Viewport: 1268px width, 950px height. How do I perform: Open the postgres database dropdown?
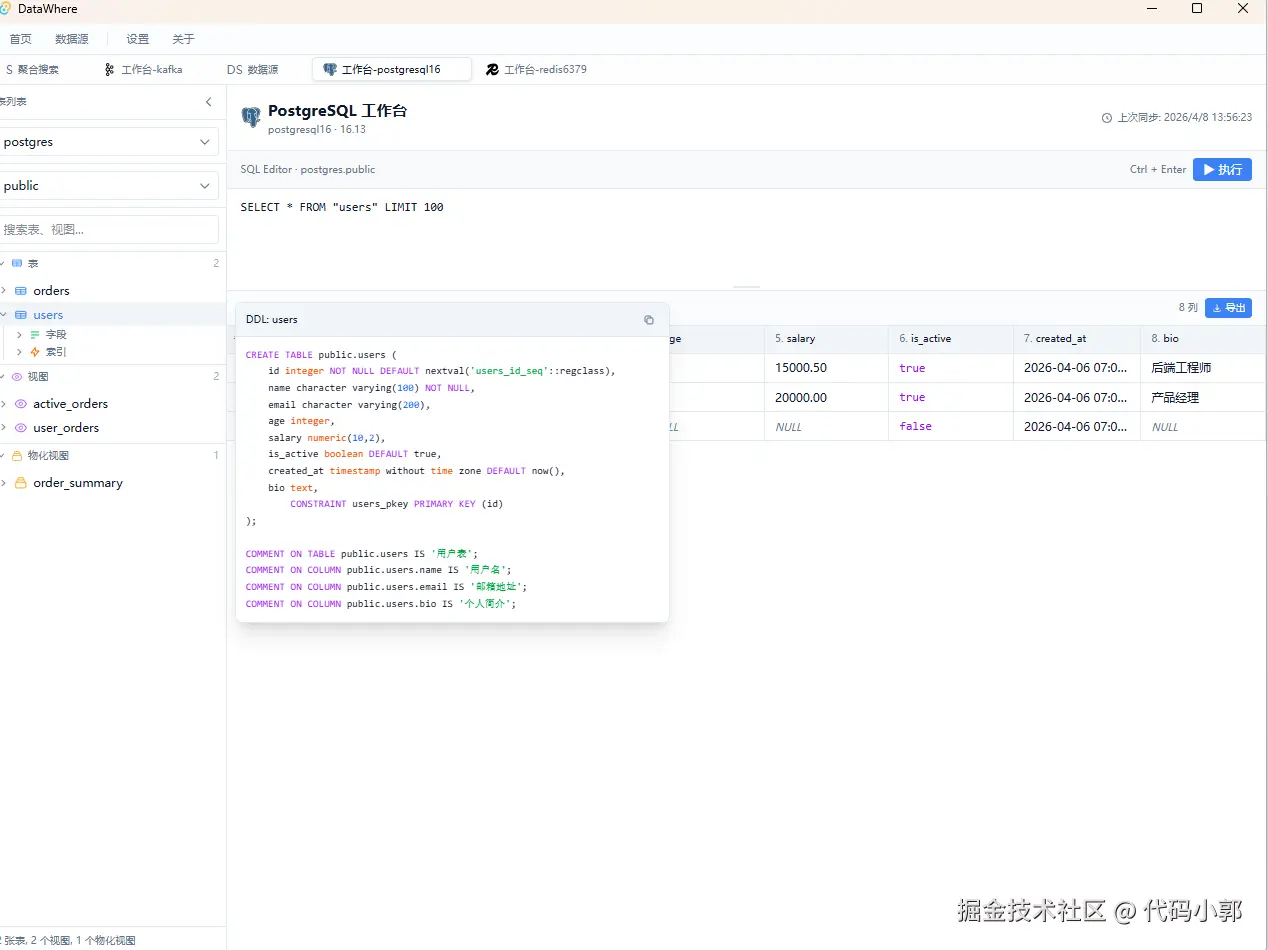tap(108, 142)
